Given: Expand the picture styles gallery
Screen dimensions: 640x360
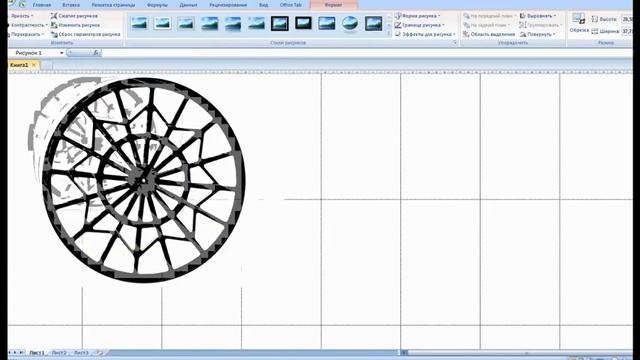Looking at the screenshot, I should click(388, 34).
